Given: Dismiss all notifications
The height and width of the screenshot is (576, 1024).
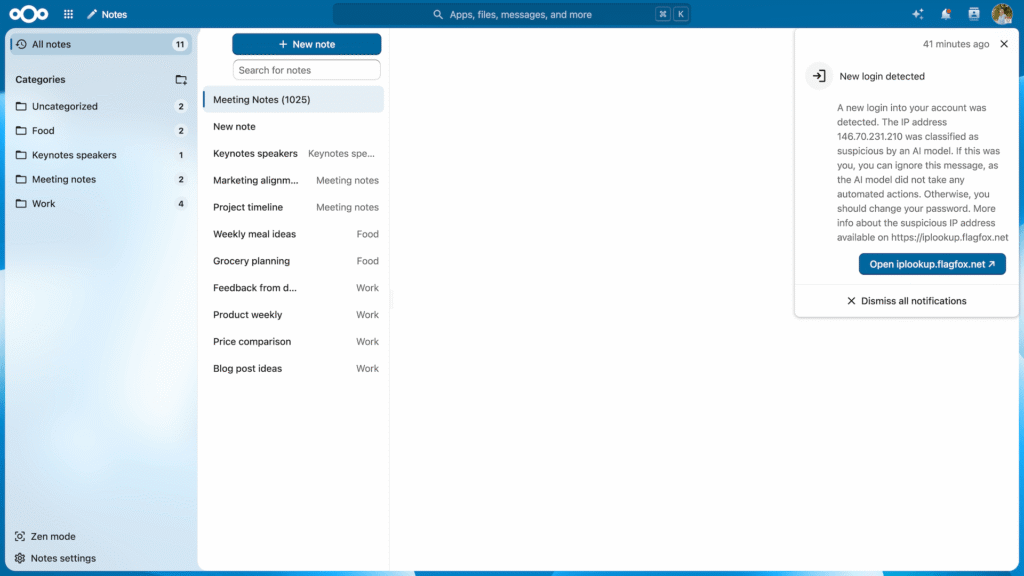Looking at the screenshot, I should (x=906, y=301).
